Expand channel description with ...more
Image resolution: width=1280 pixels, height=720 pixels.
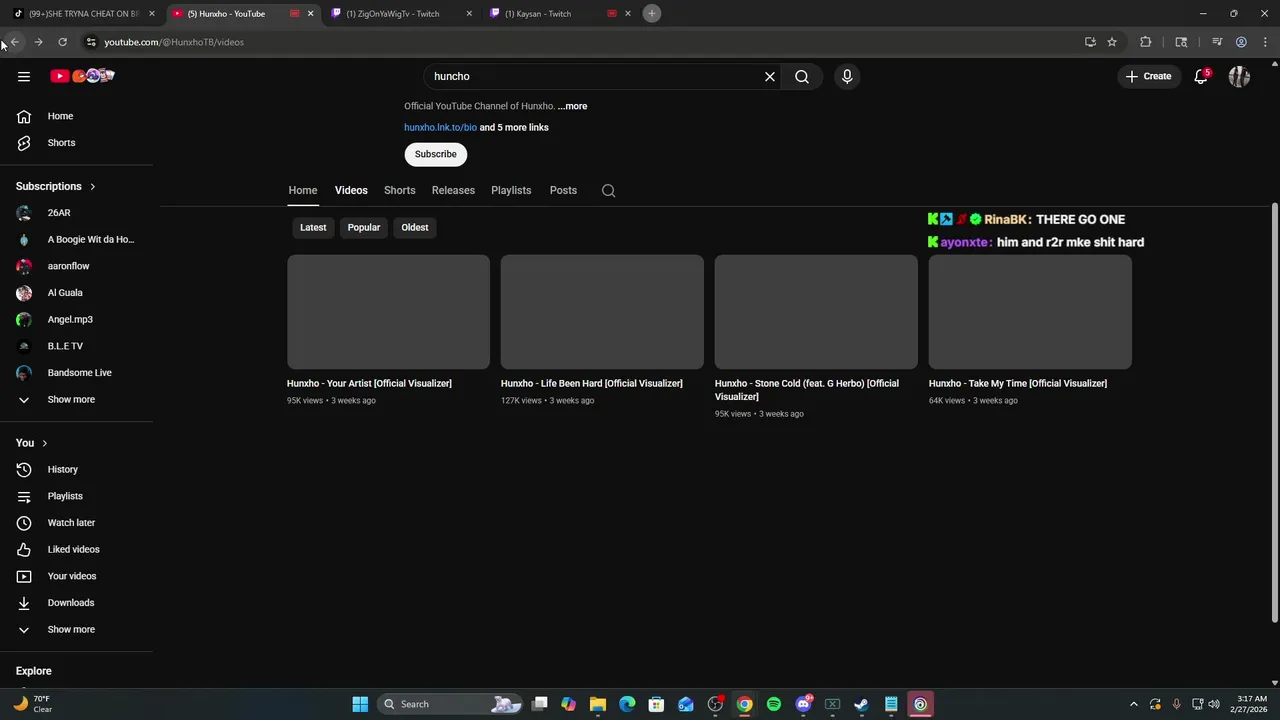(x=573, y=106)
